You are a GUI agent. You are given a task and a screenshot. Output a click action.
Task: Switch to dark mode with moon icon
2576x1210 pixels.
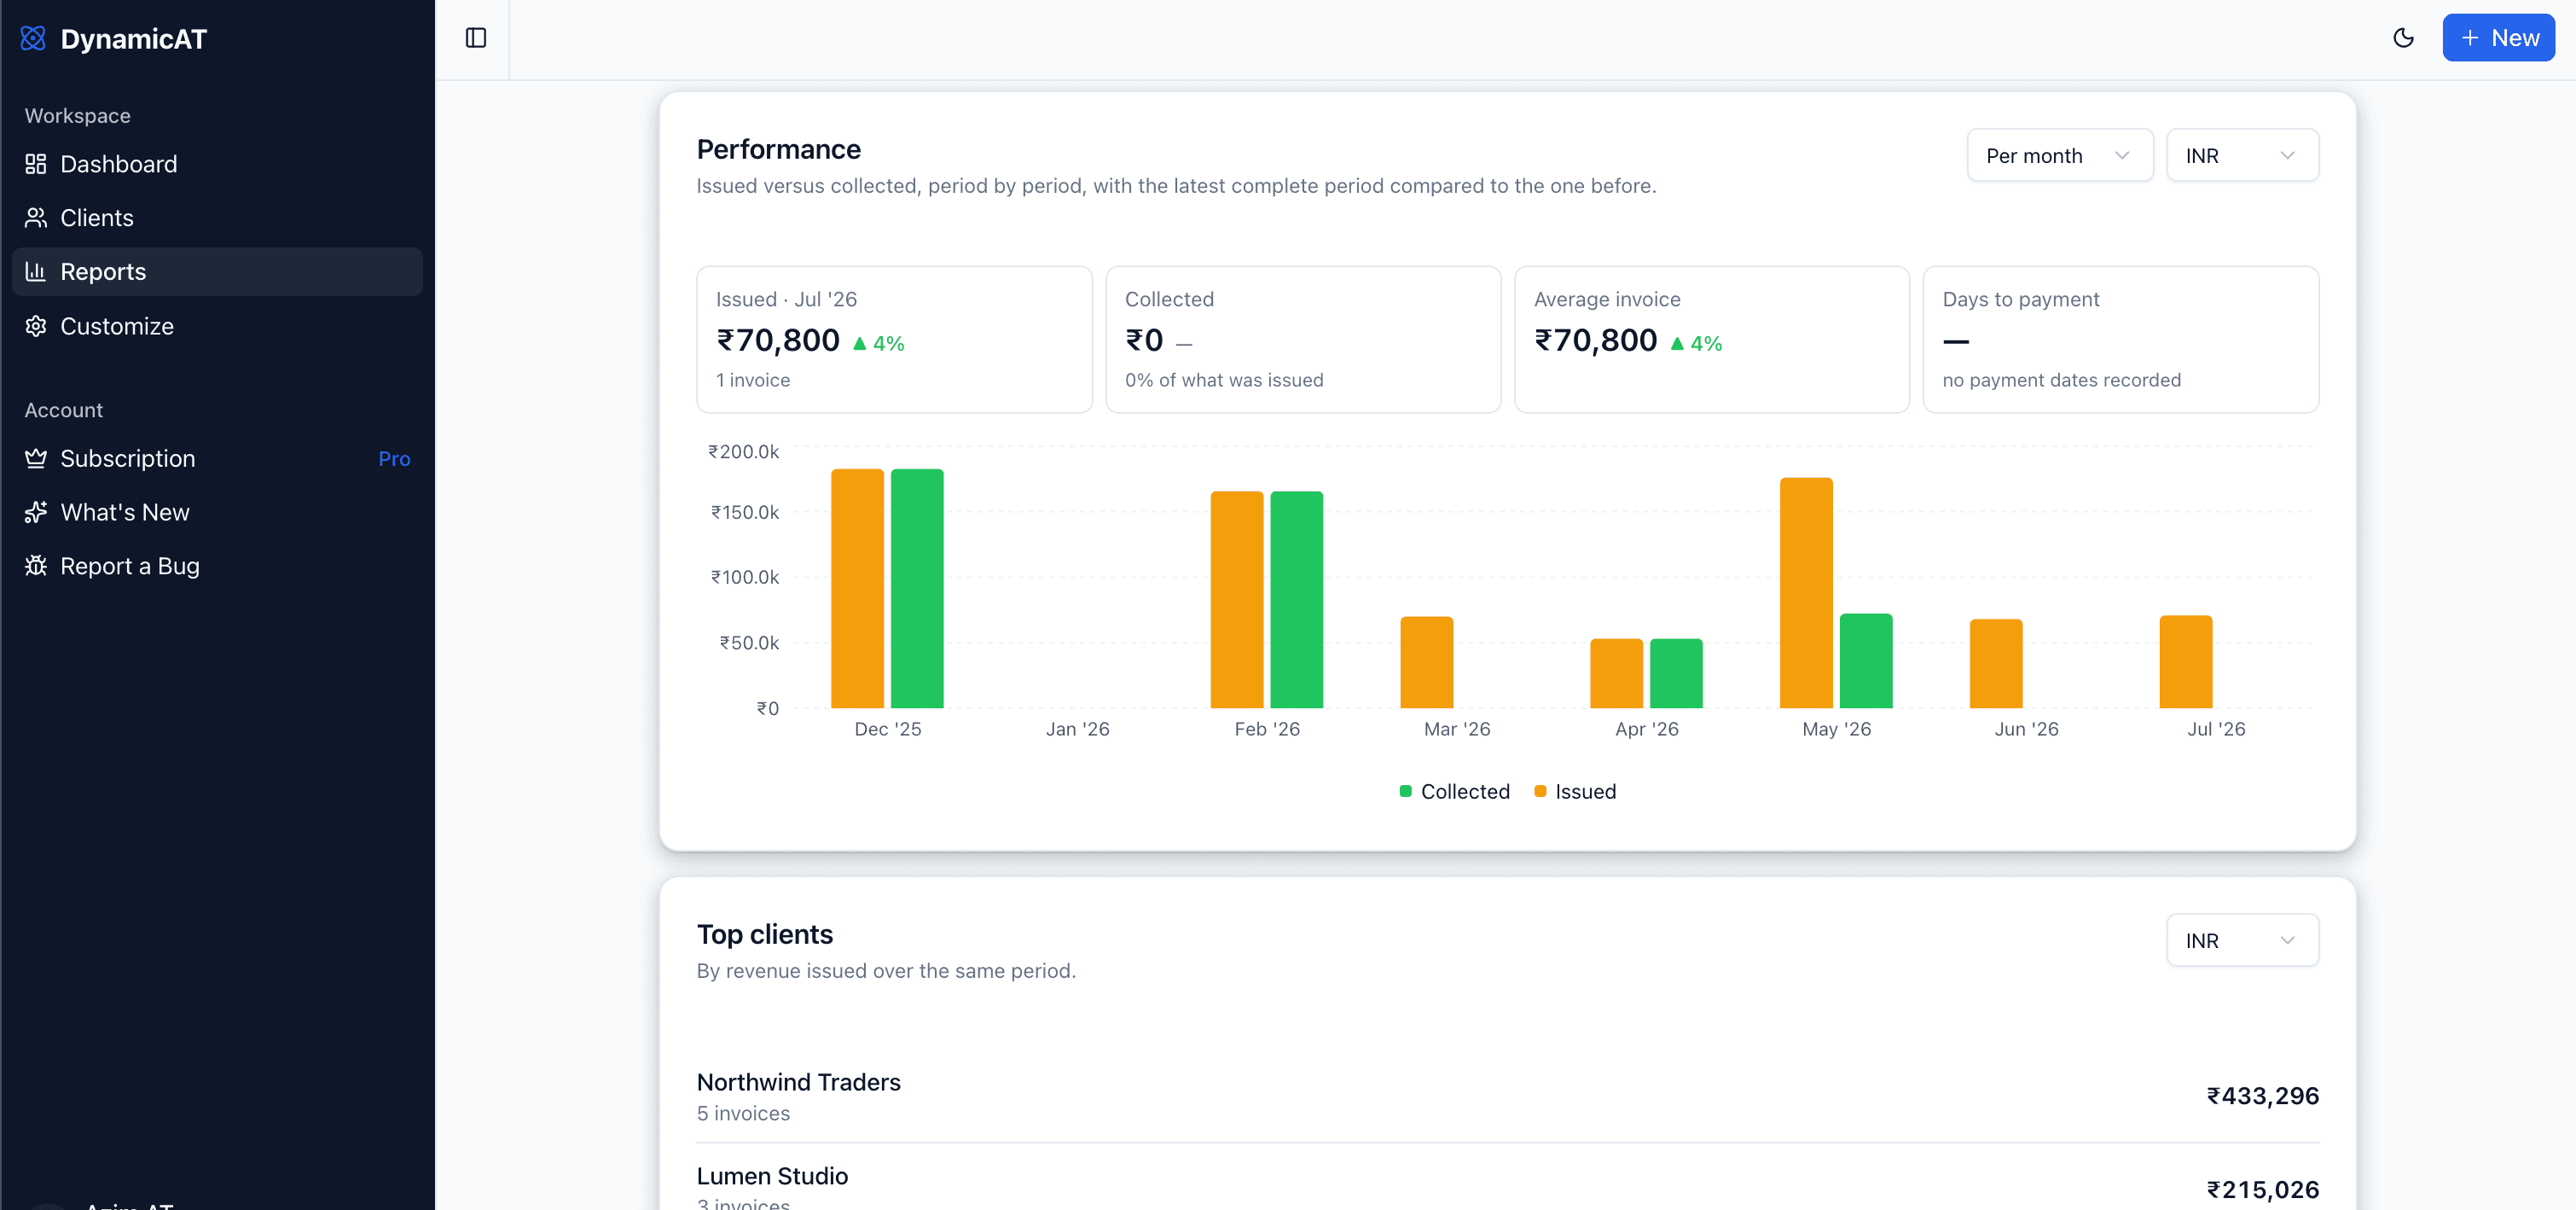tap(2403, 38)
